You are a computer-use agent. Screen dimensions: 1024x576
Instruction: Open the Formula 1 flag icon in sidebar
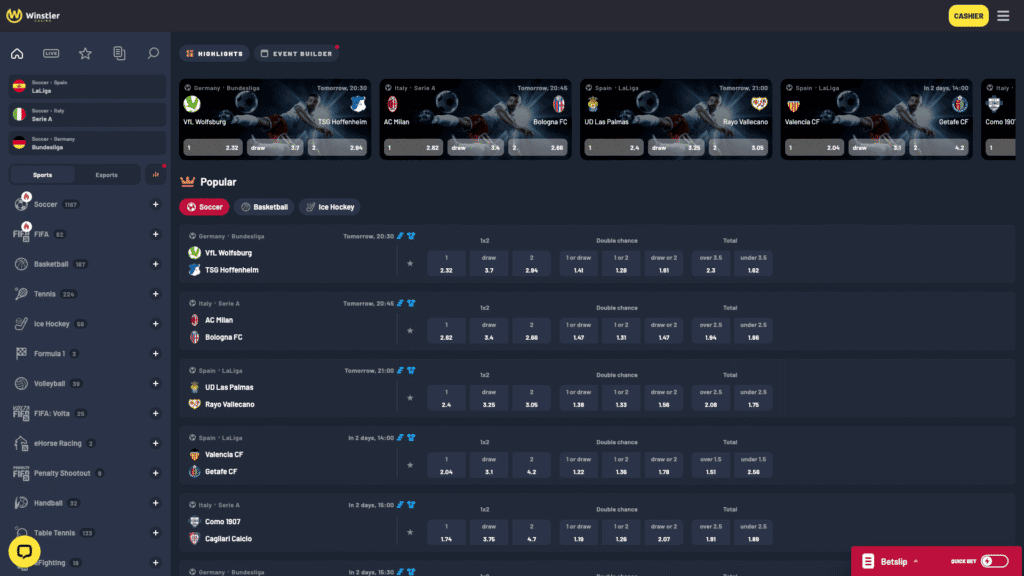pos(22,353)
